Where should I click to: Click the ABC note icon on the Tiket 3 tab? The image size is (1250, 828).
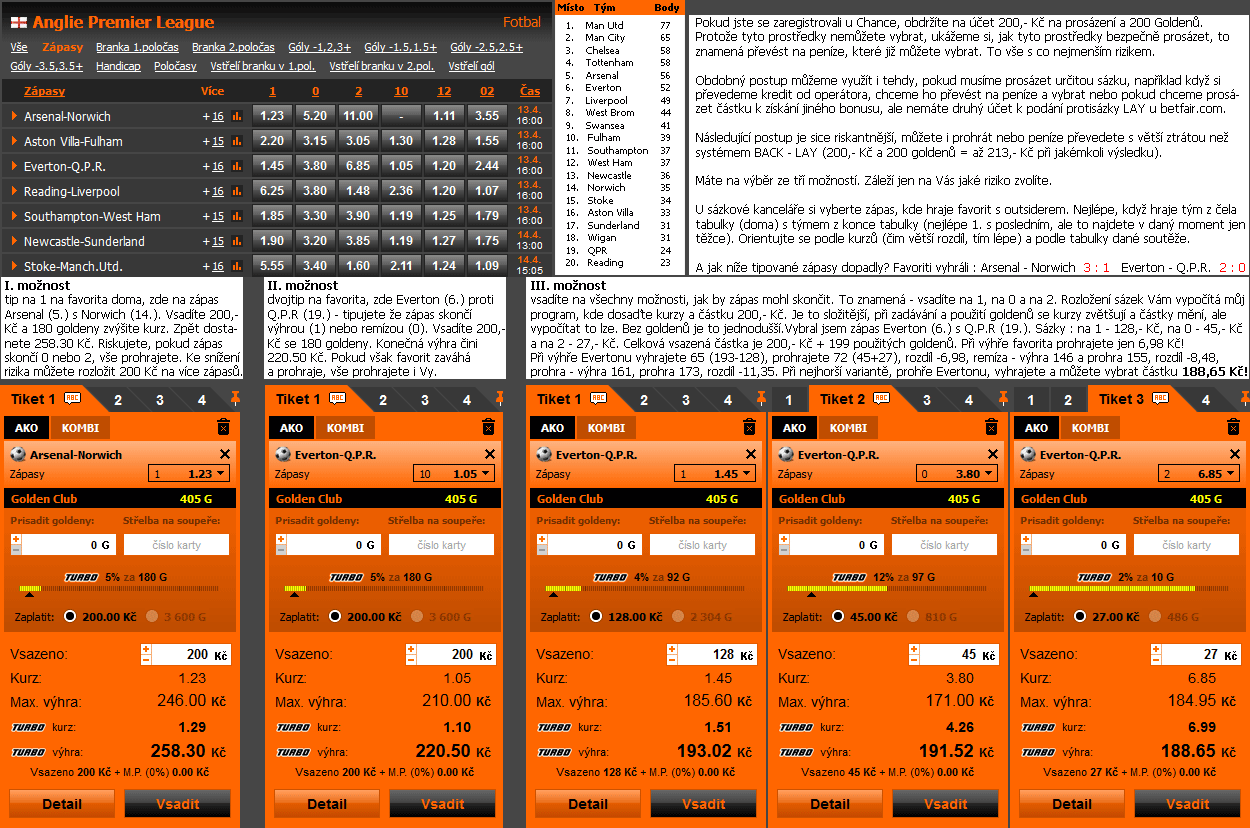tap(1159, 398)
